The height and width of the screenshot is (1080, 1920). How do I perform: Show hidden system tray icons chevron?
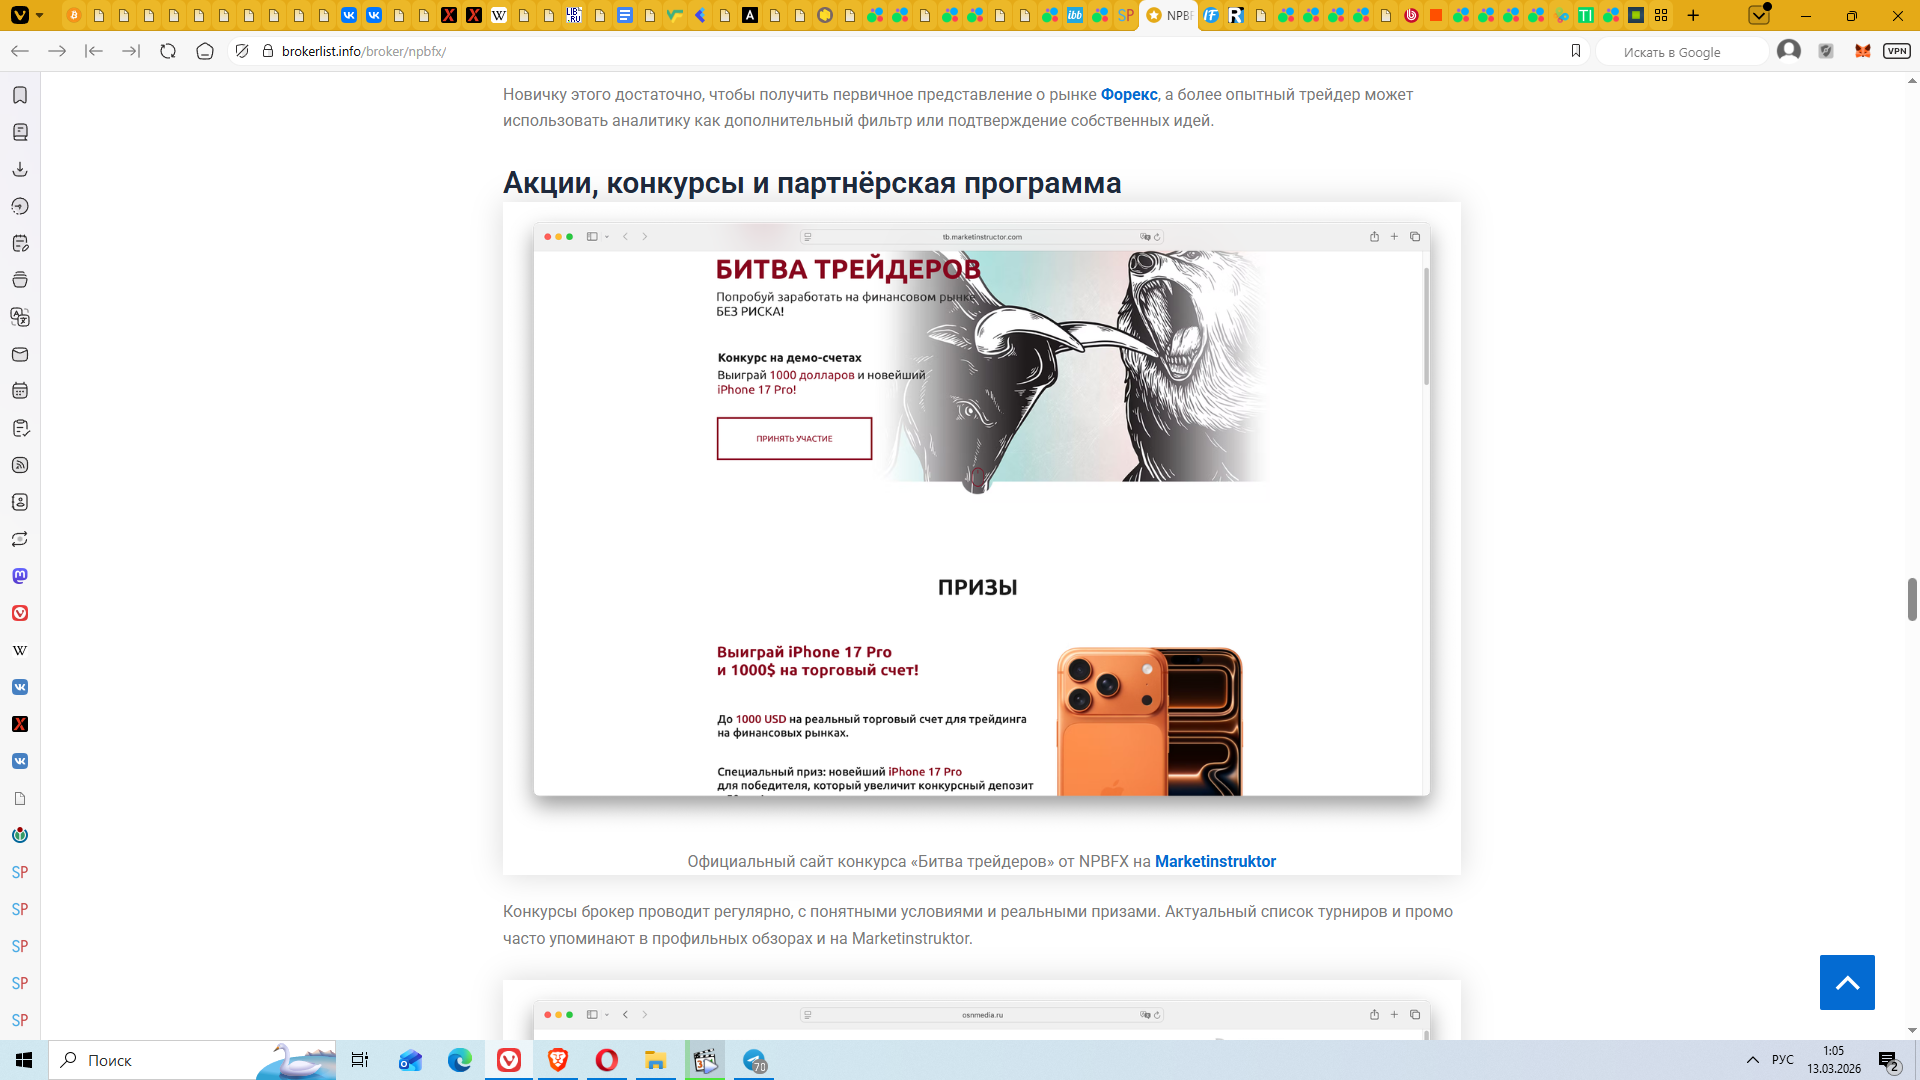[x=1752, y=1060]
